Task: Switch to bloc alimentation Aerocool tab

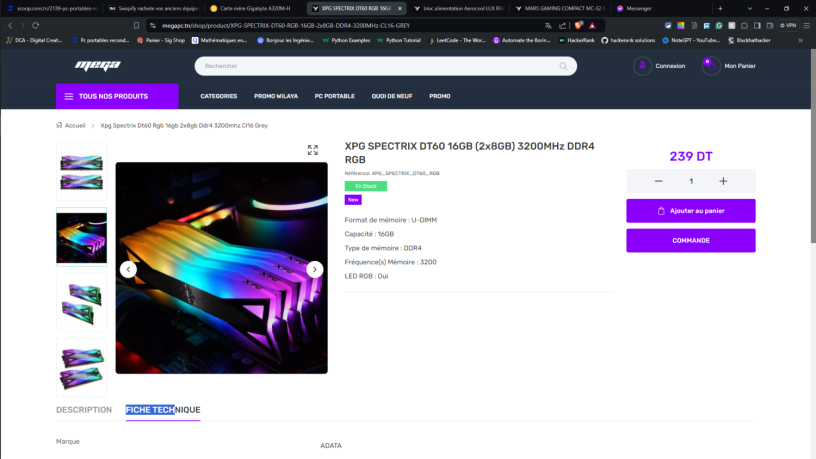Action: [459, 8]
